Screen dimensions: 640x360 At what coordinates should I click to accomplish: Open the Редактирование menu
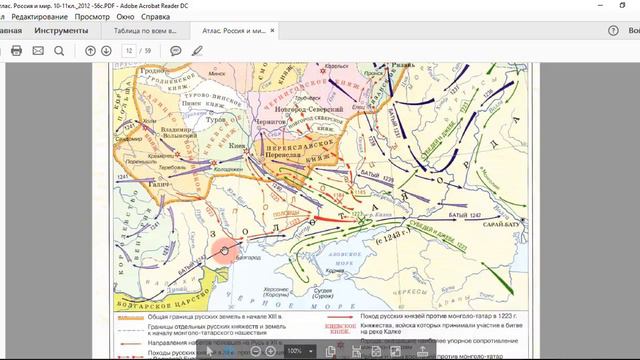click(x=40, y=17)
